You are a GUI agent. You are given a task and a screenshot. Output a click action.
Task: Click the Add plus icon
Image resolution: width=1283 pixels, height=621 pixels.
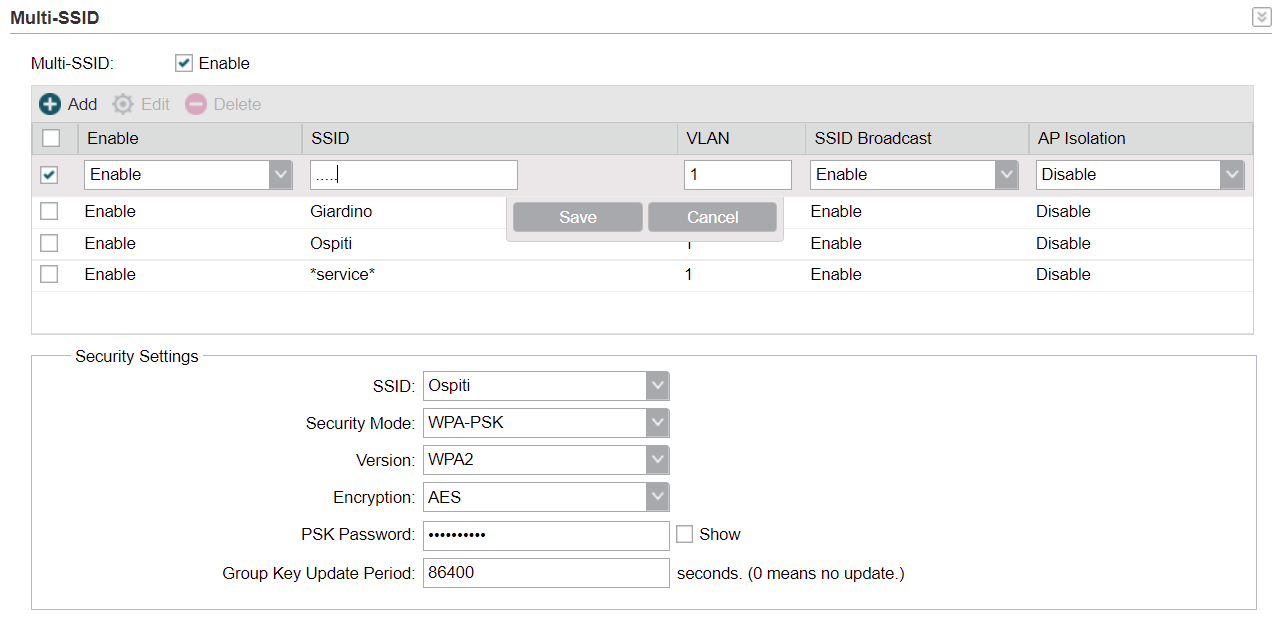pos(50,104)
